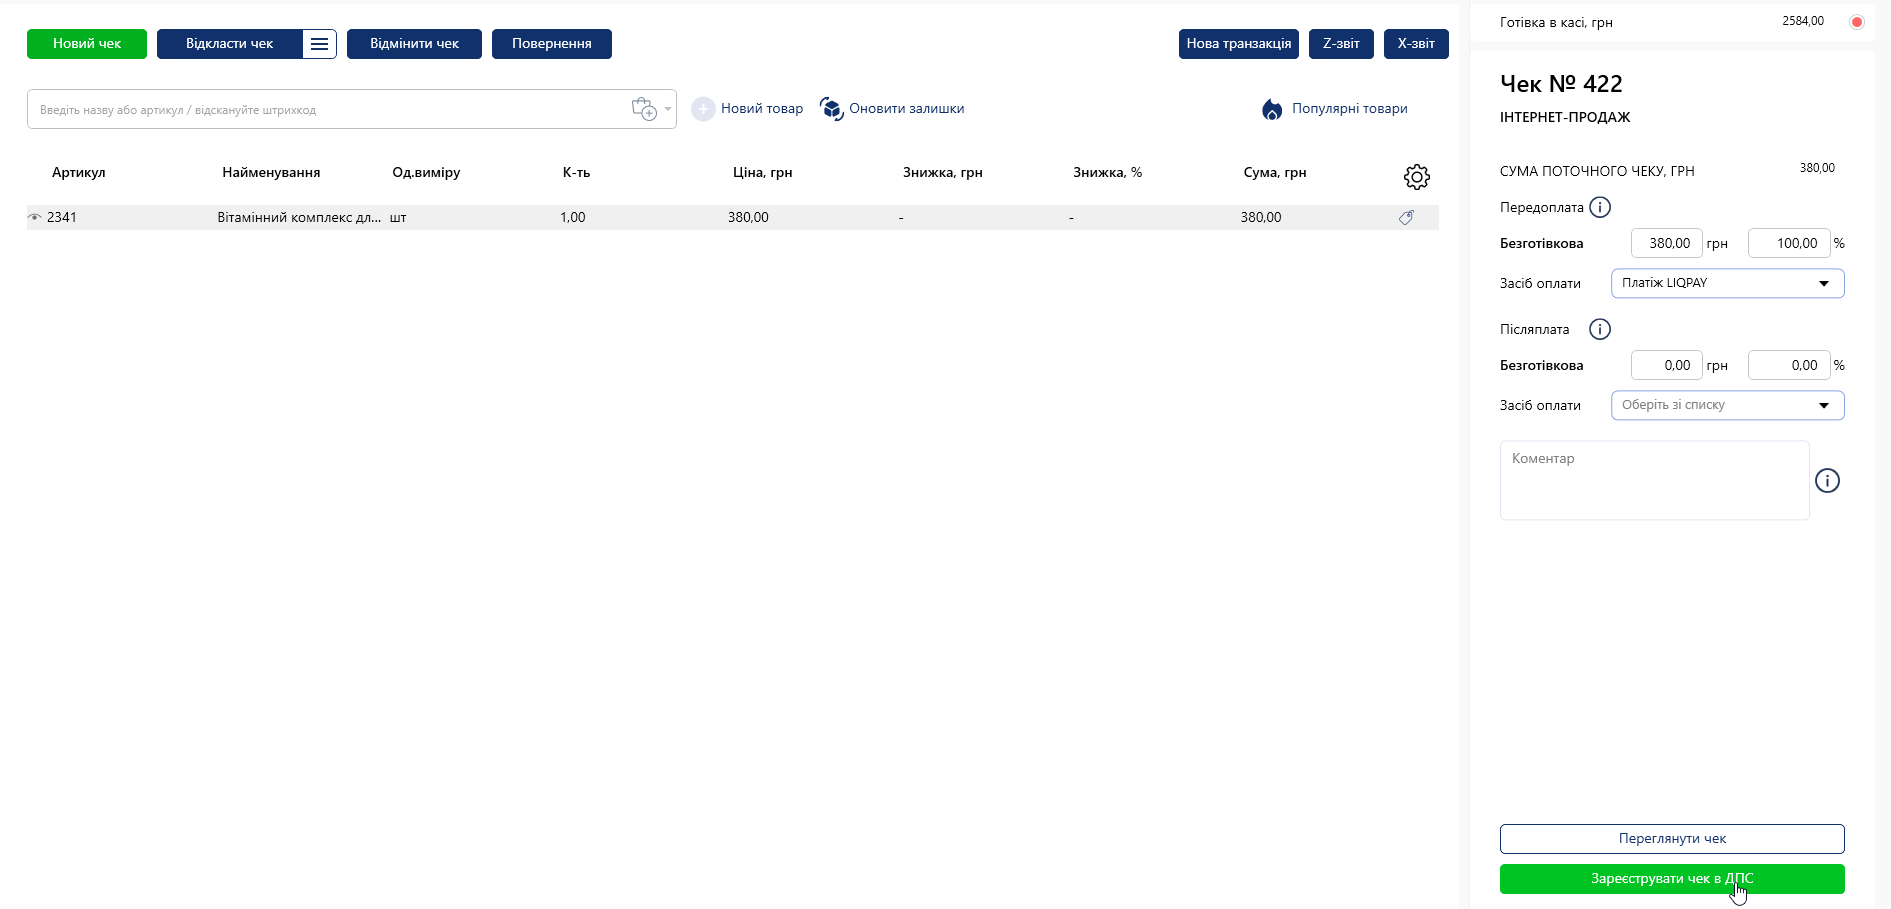Open the X-звіт report
The width and height of the screenshot is (1891, 909).
1416,44
